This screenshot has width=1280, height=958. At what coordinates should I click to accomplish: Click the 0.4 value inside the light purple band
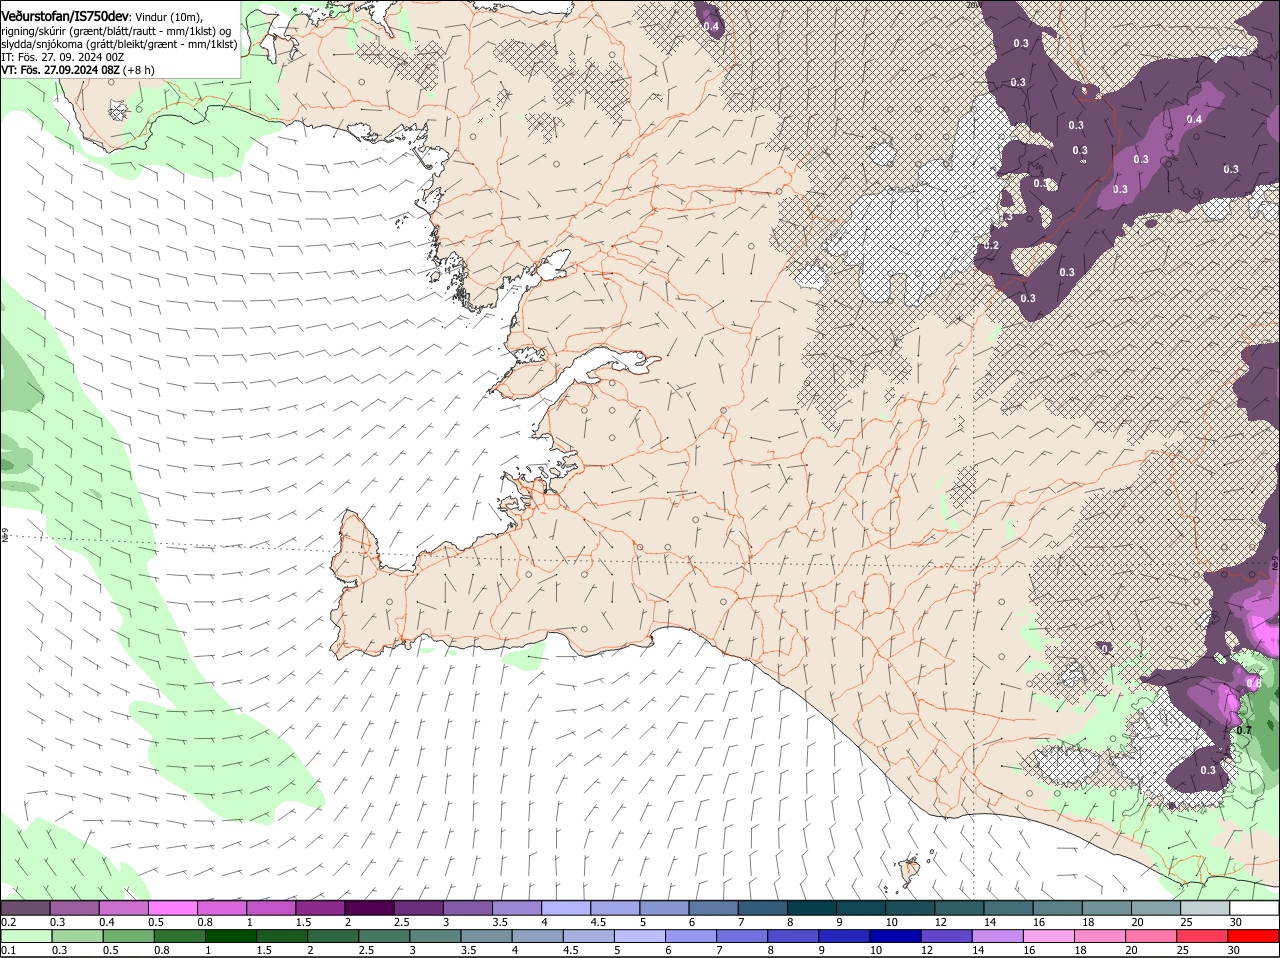coord(1194,119)
